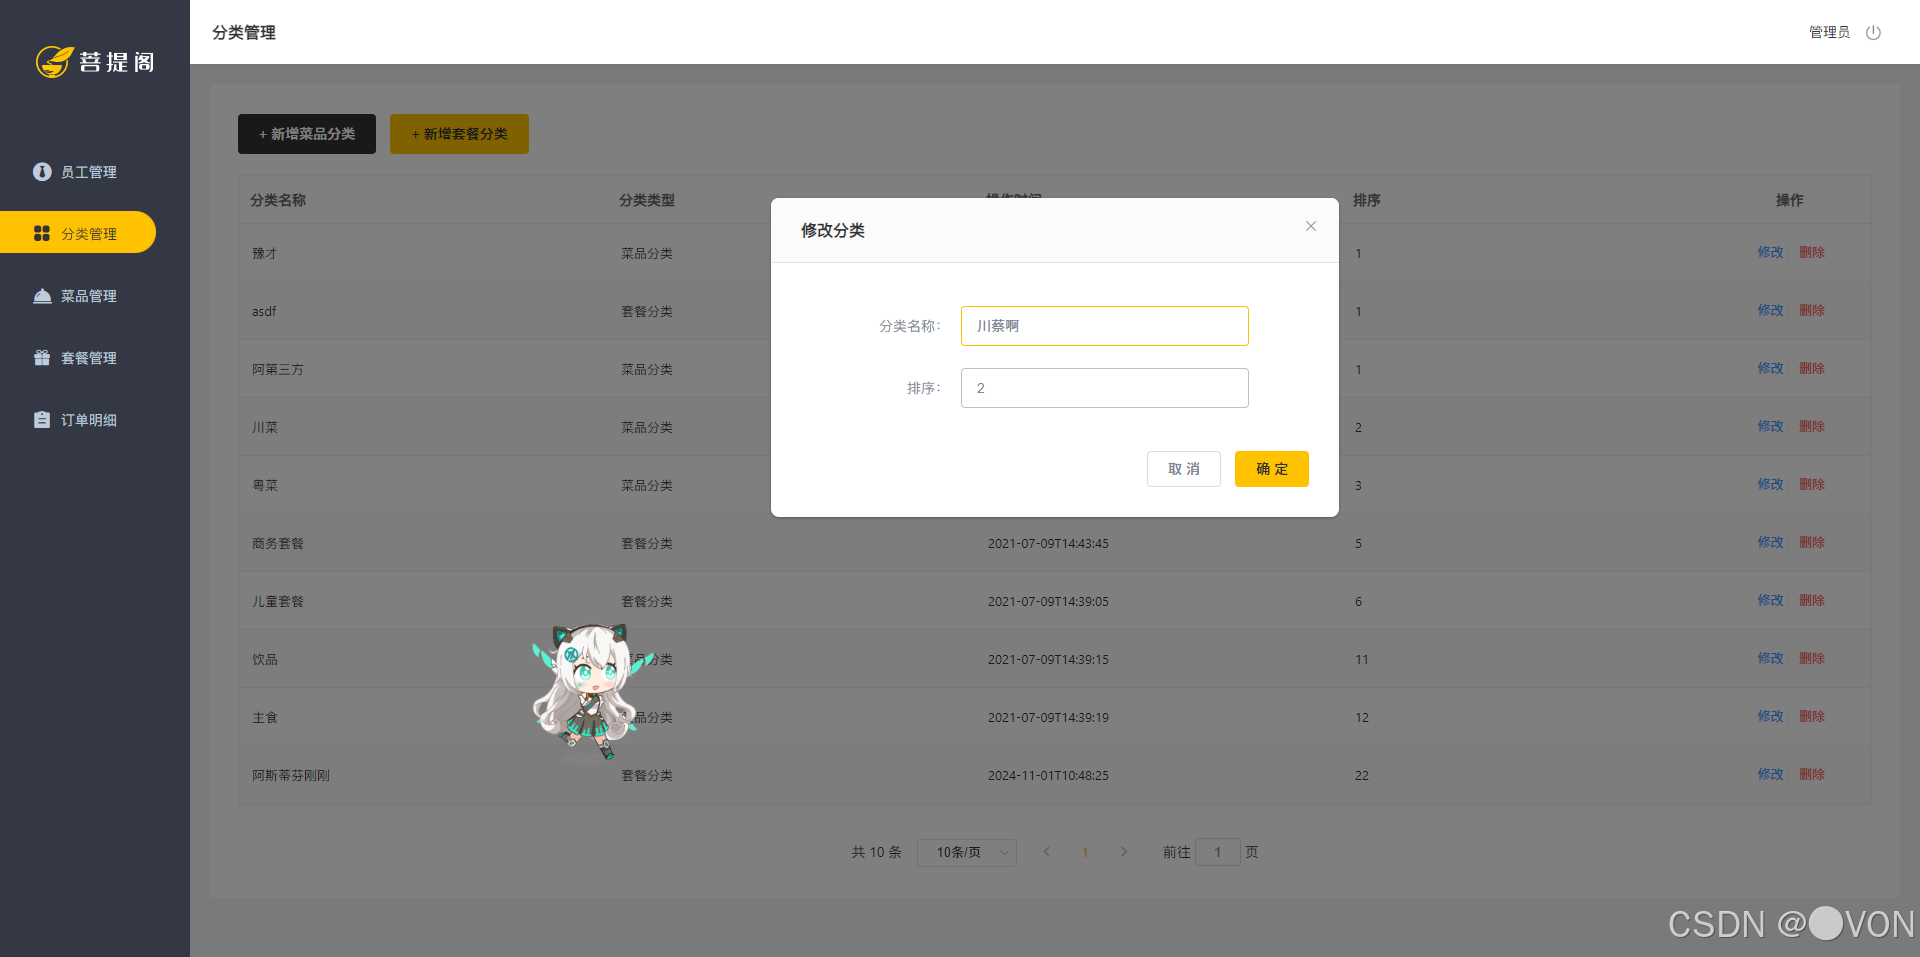Click 修改 for 主食 row

pos(1770,716)
